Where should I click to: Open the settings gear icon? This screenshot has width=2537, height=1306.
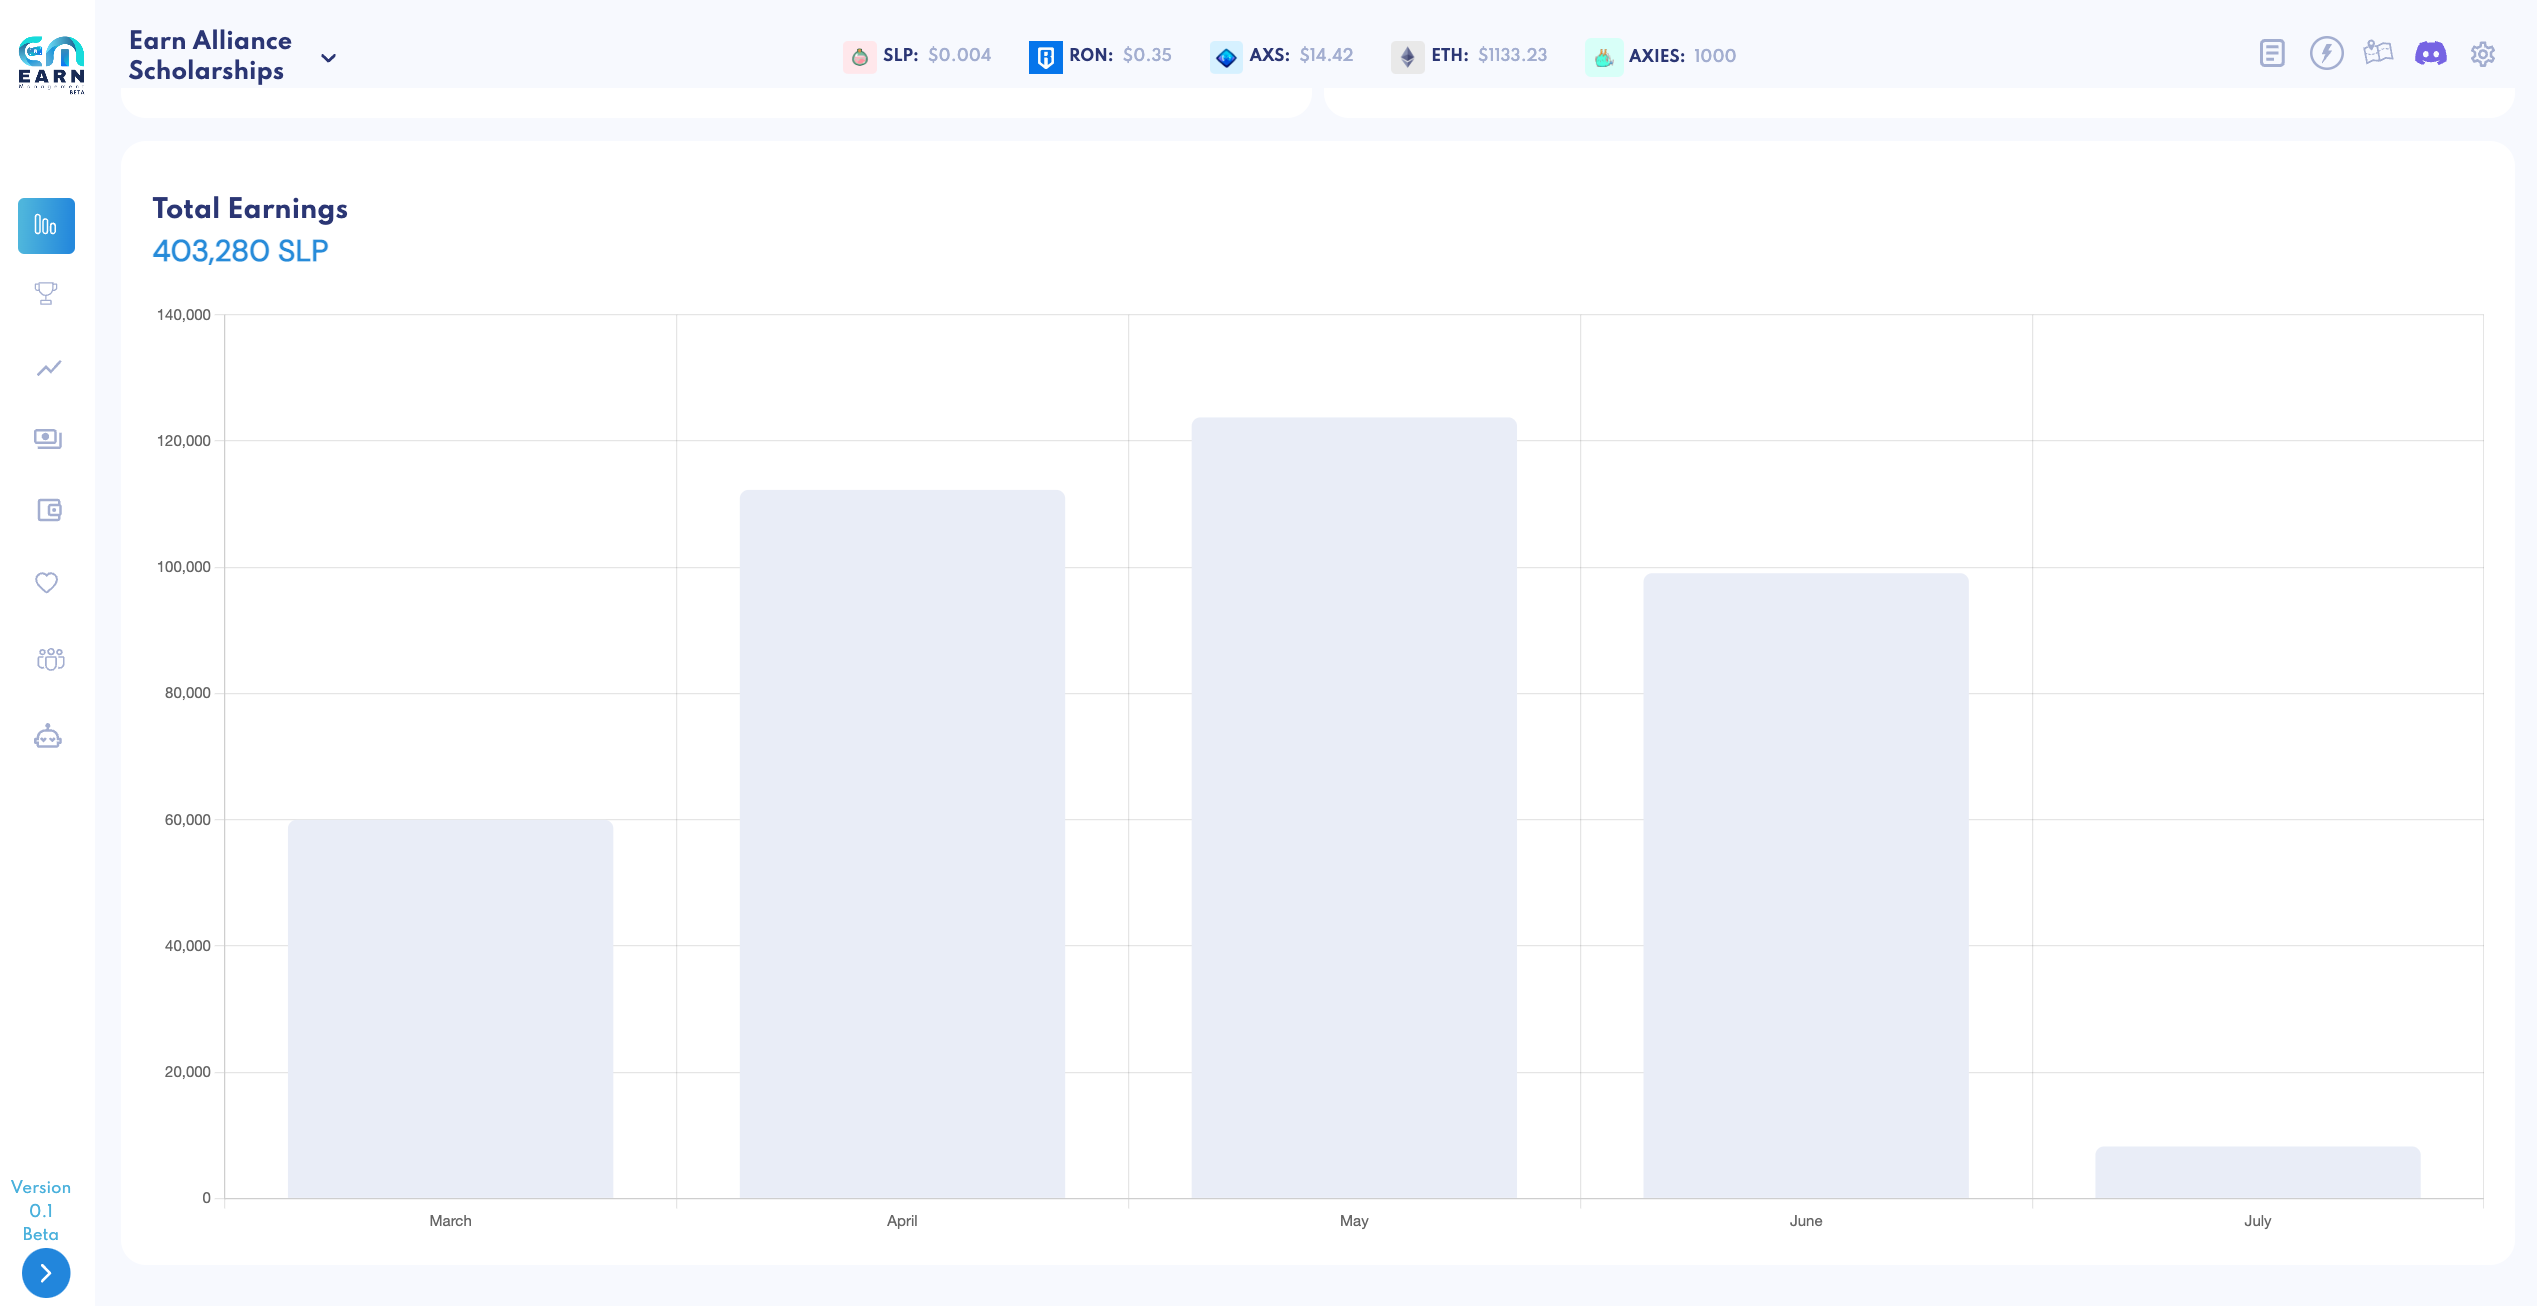pos(2483,54)
